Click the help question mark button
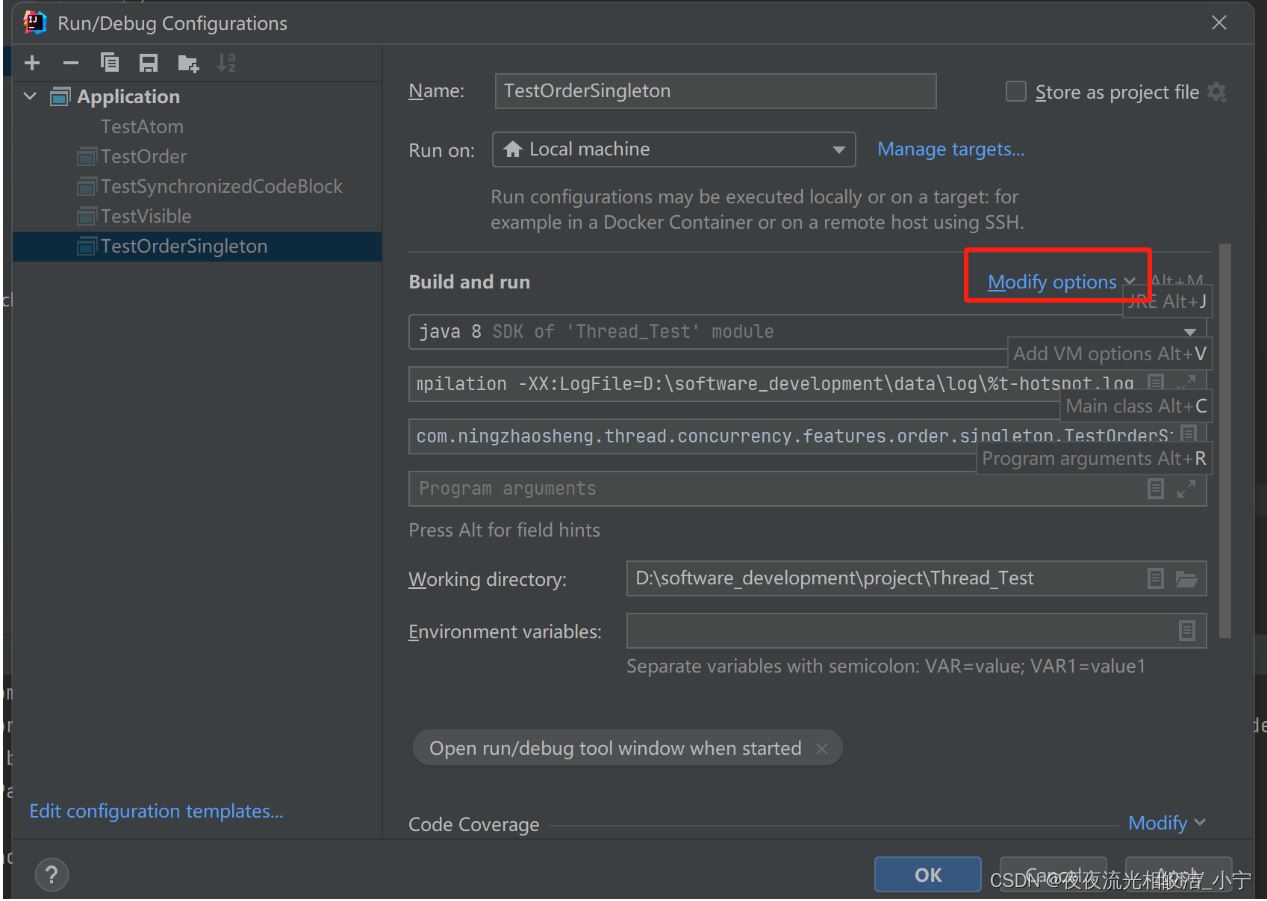The width and height of the screenshot is (1267, 901). [x=51, y=875]
